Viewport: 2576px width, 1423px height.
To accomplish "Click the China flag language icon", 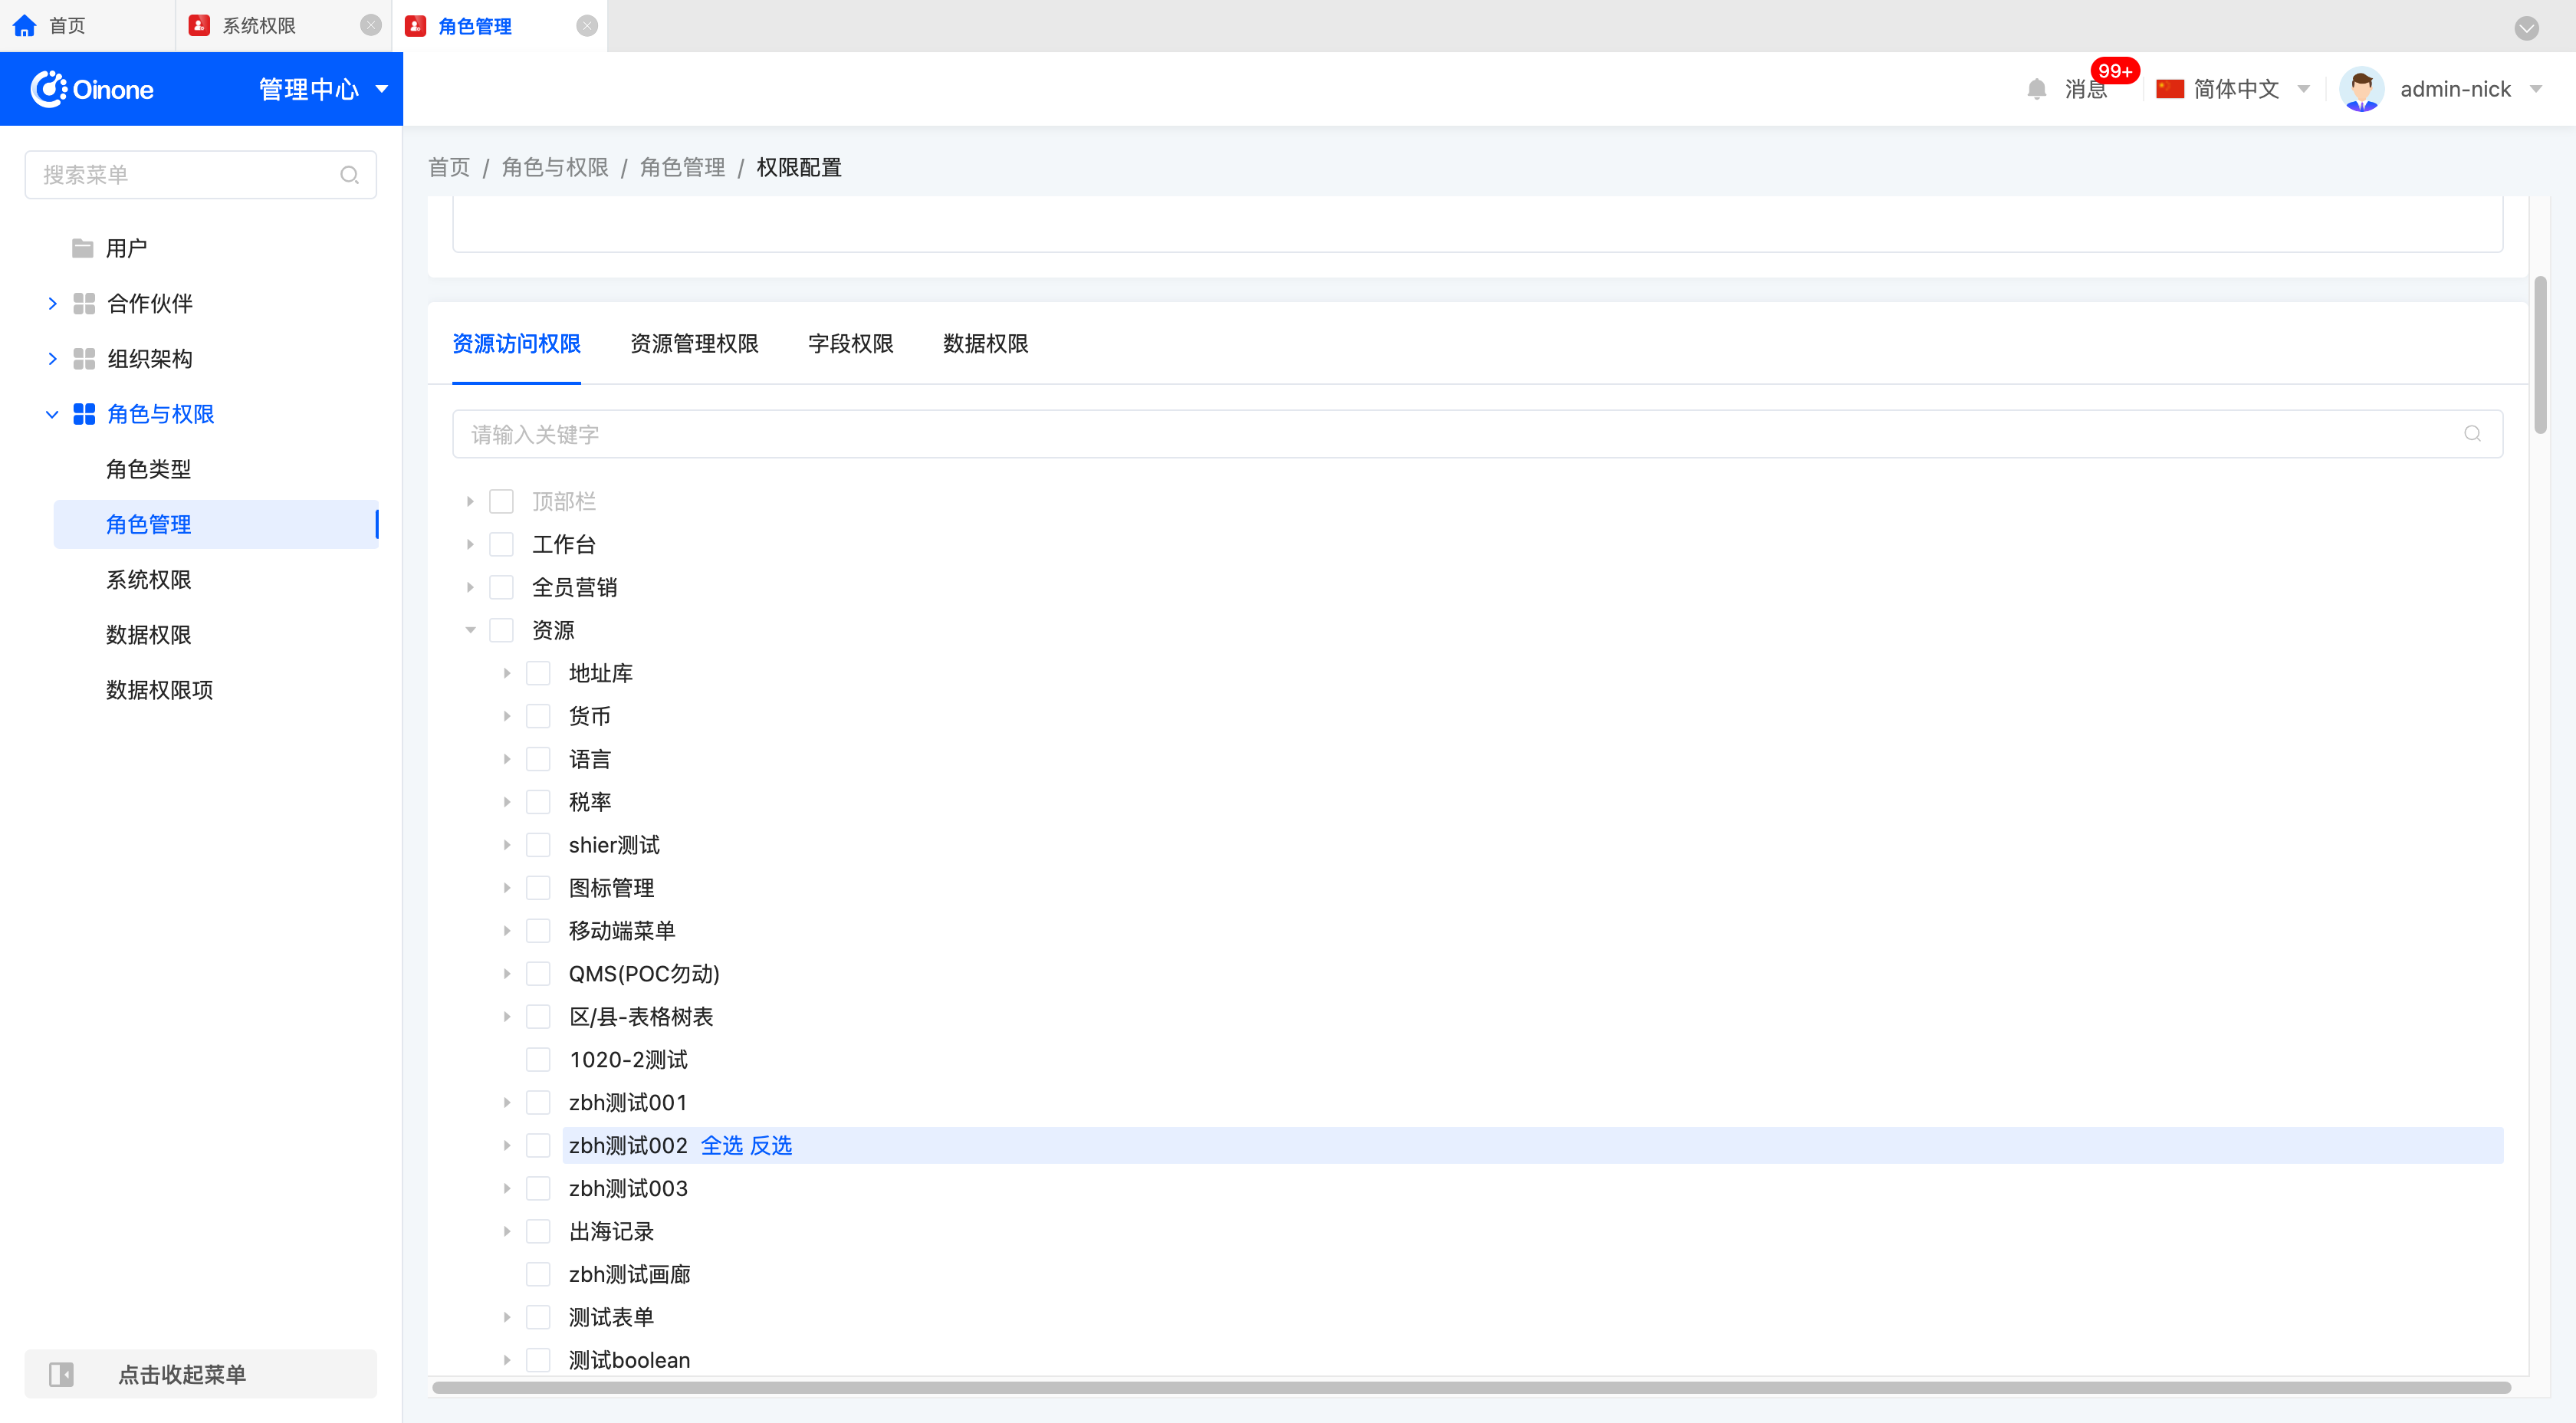I will [x=2169, y=89].
